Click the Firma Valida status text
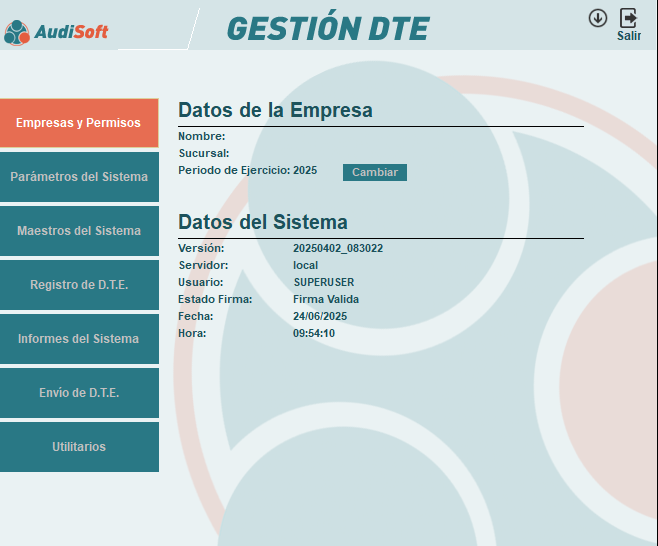This screenshot has height=546, width=658. (x=326, y=299)
